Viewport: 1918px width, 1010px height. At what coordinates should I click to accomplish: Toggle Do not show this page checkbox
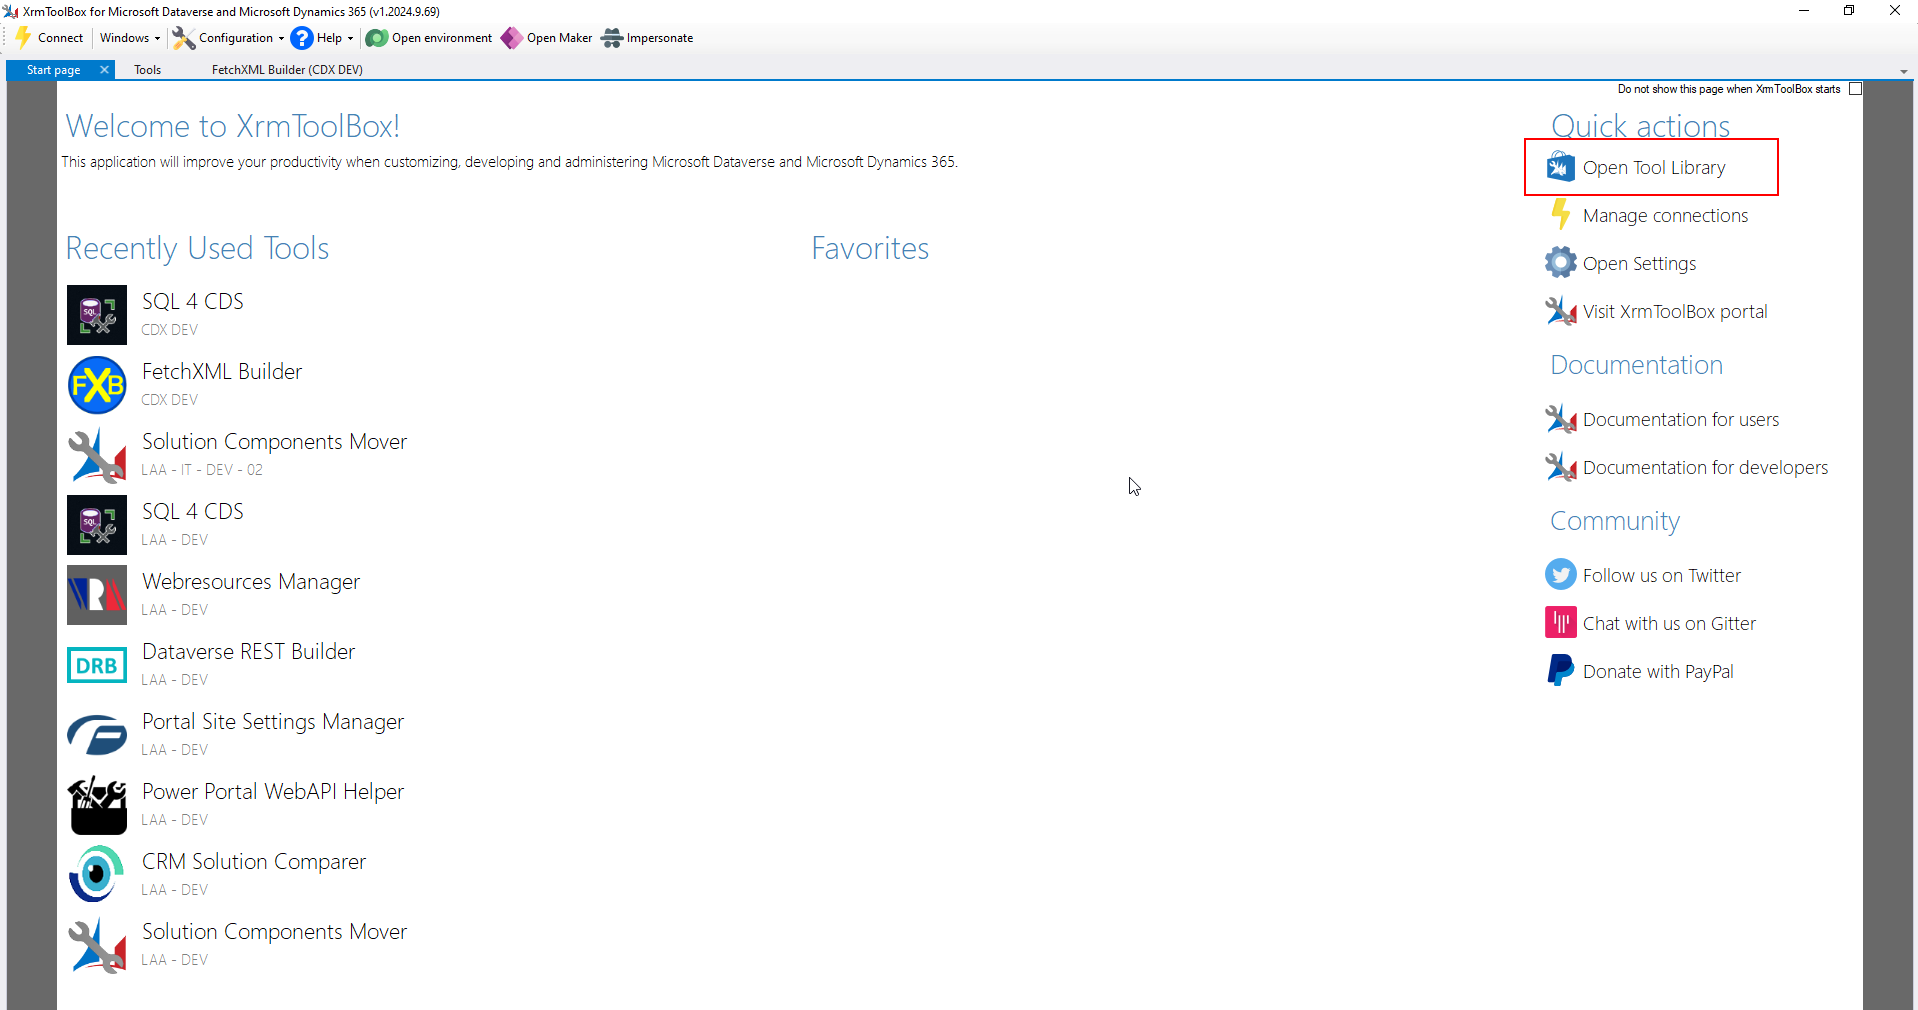tap(1855, 89)
